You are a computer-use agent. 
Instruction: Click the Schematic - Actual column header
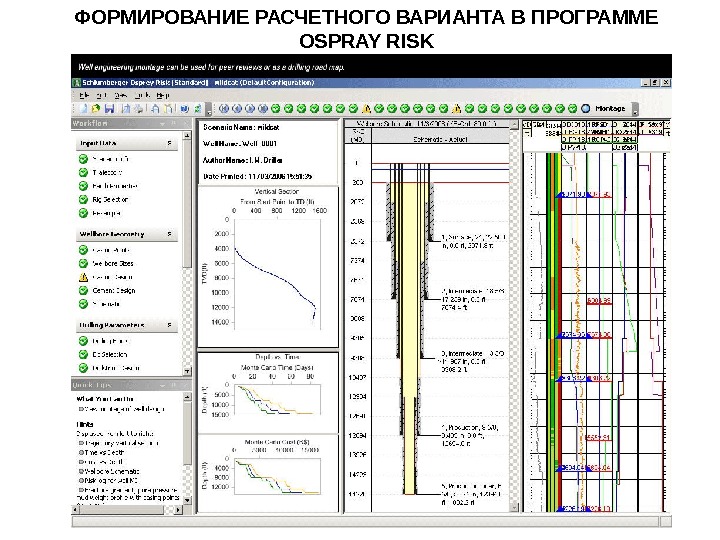coord(440,139)
